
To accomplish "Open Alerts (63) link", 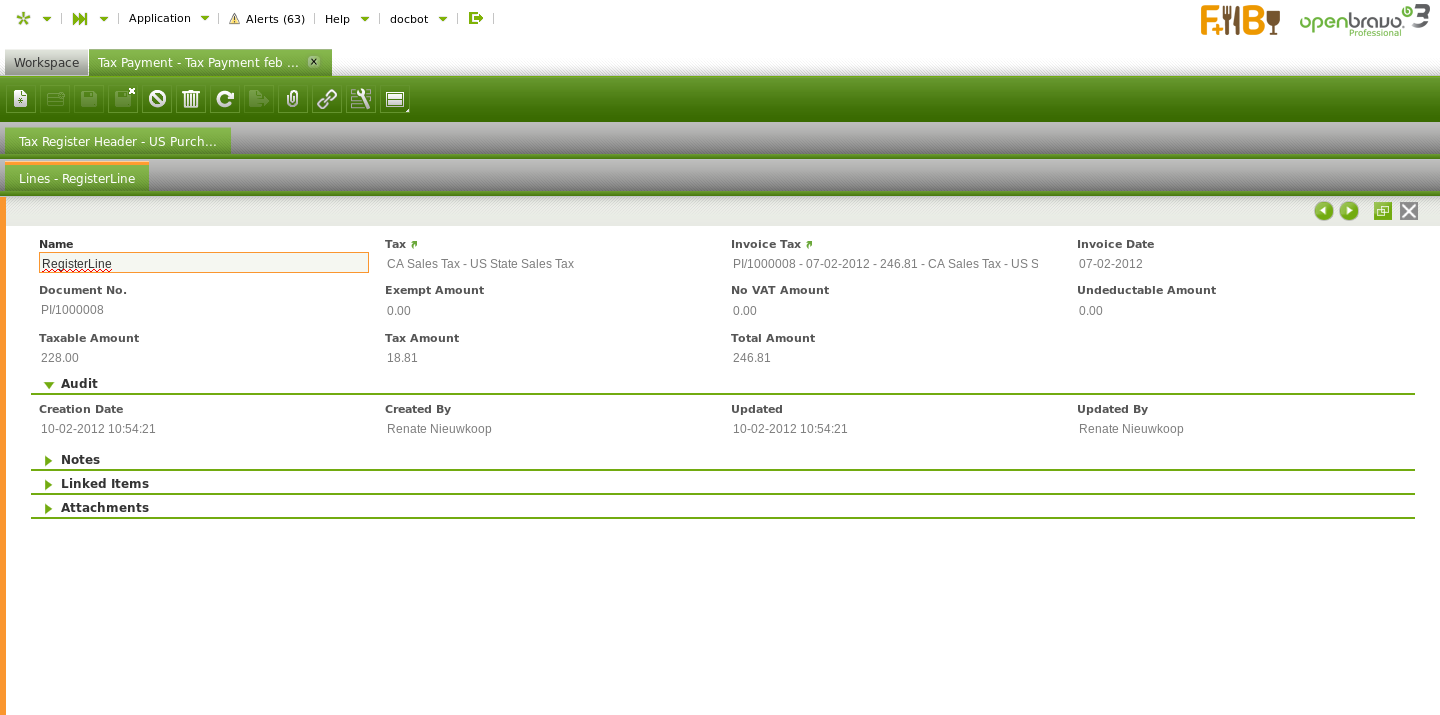I will click(x=267, y=18).
